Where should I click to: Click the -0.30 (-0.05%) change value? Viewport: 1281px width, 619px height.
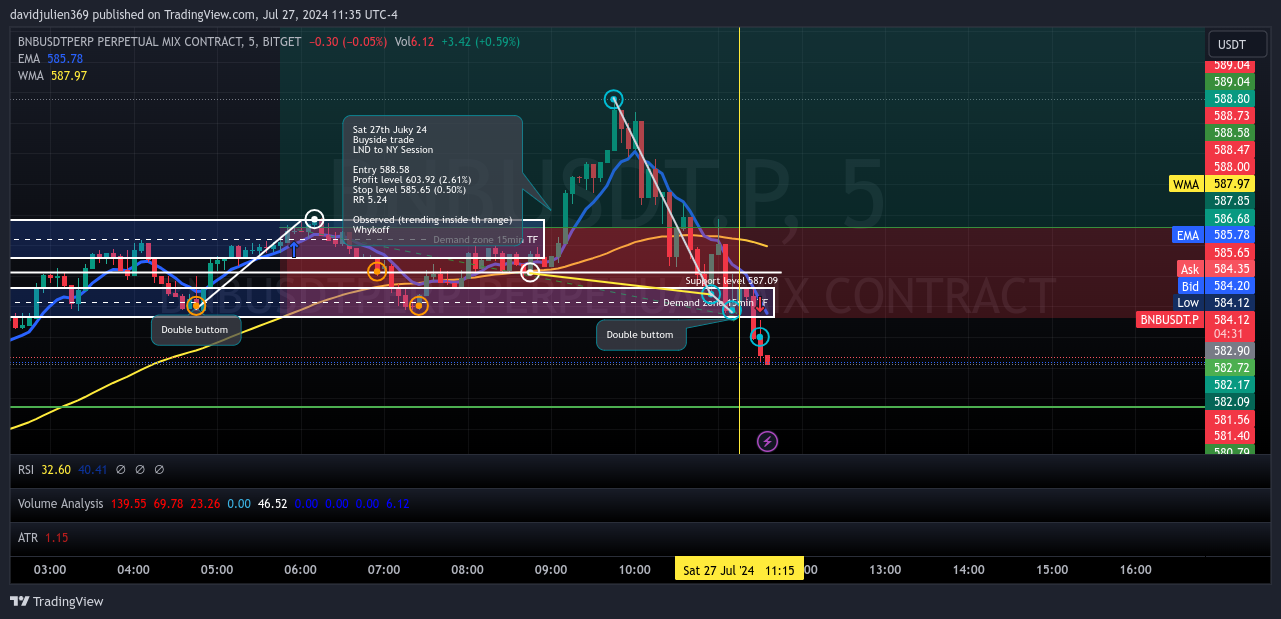tap(348, 42)
